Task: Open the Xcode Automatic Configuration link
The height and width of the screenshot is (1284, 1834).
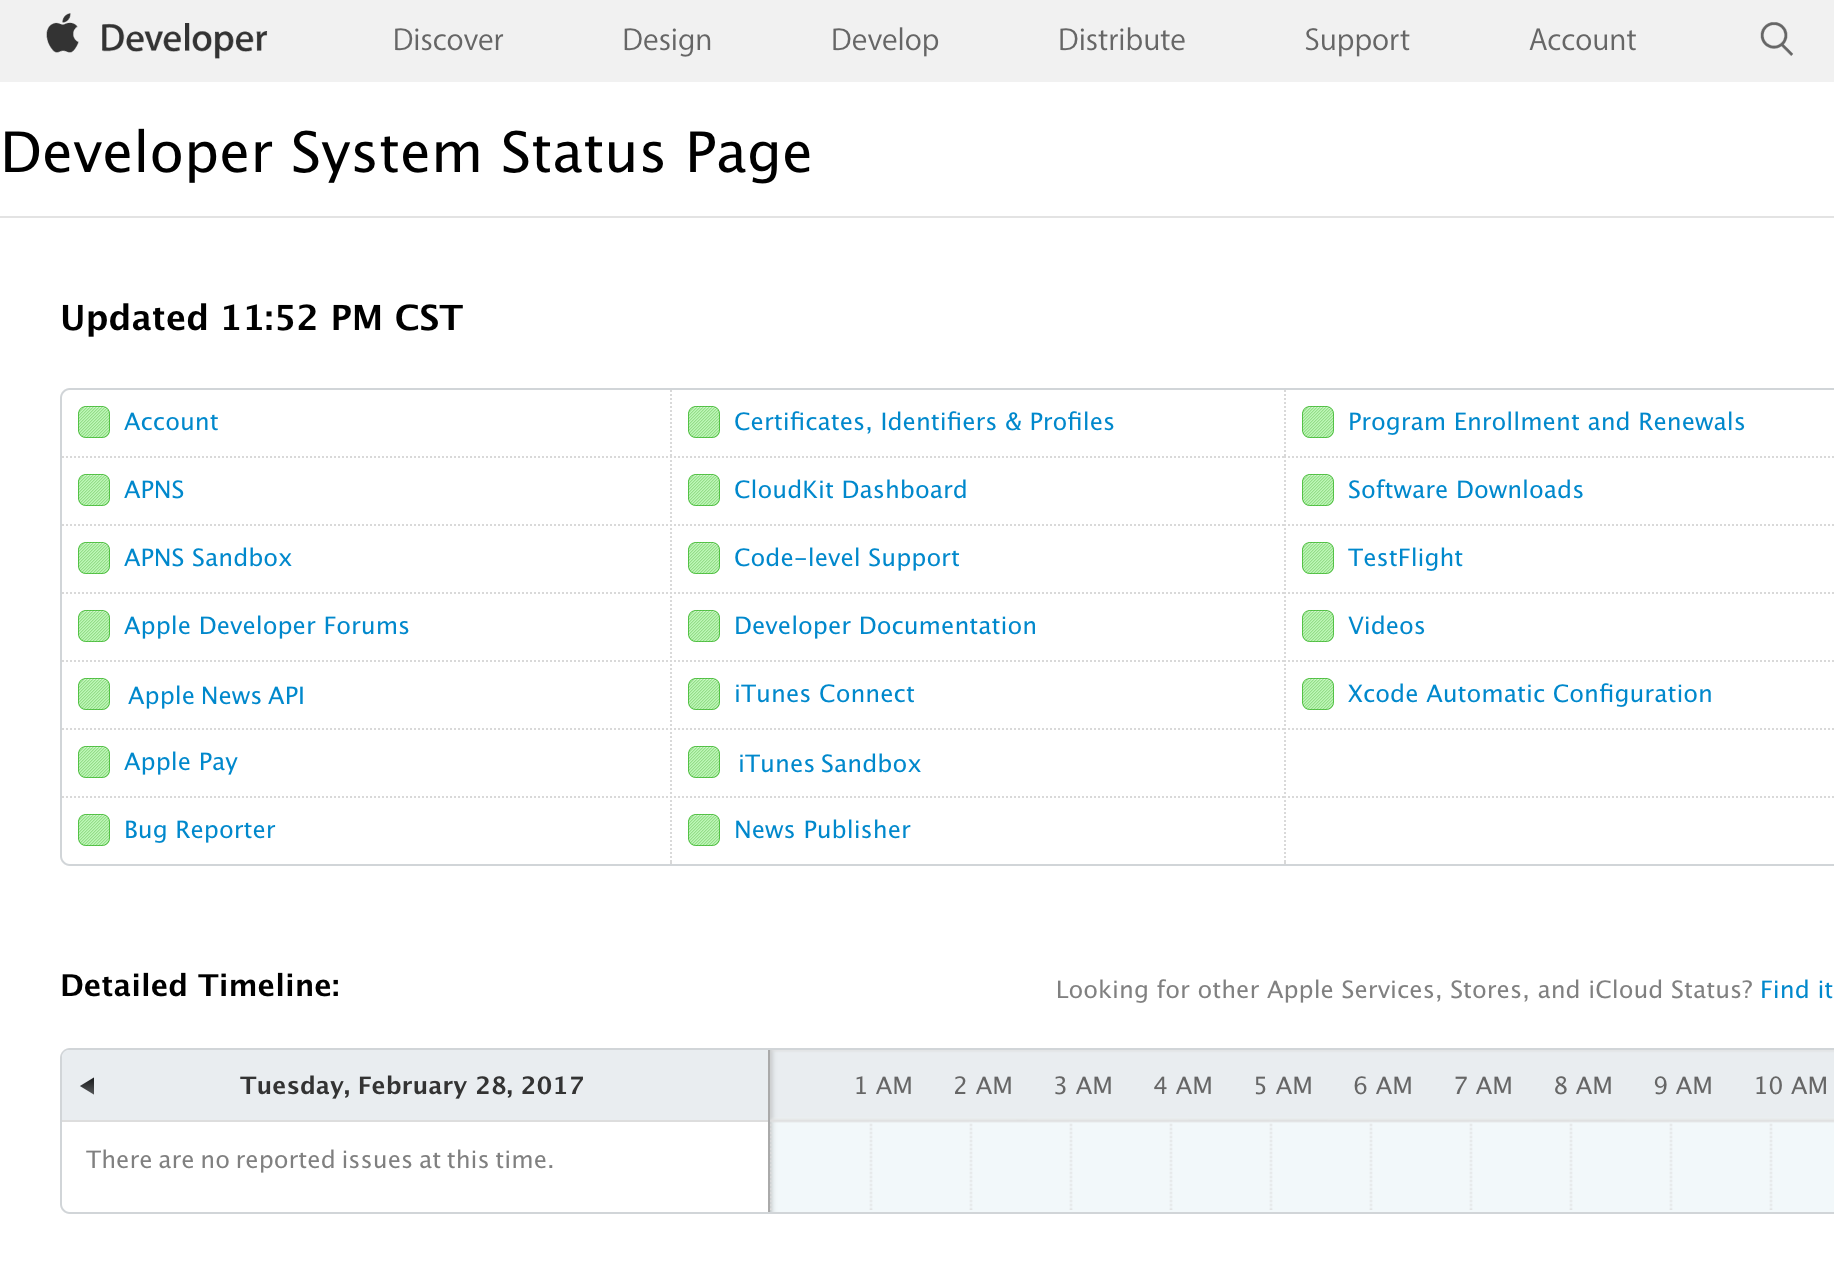Action: pos(1530,694)
